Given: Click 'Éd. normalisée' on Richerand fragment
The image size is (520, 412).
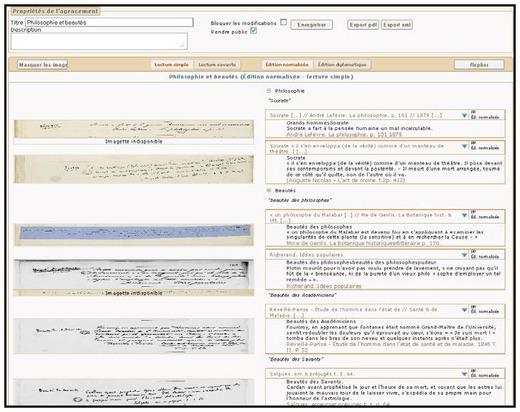Looking at the screenshot, I should point(485,257).
